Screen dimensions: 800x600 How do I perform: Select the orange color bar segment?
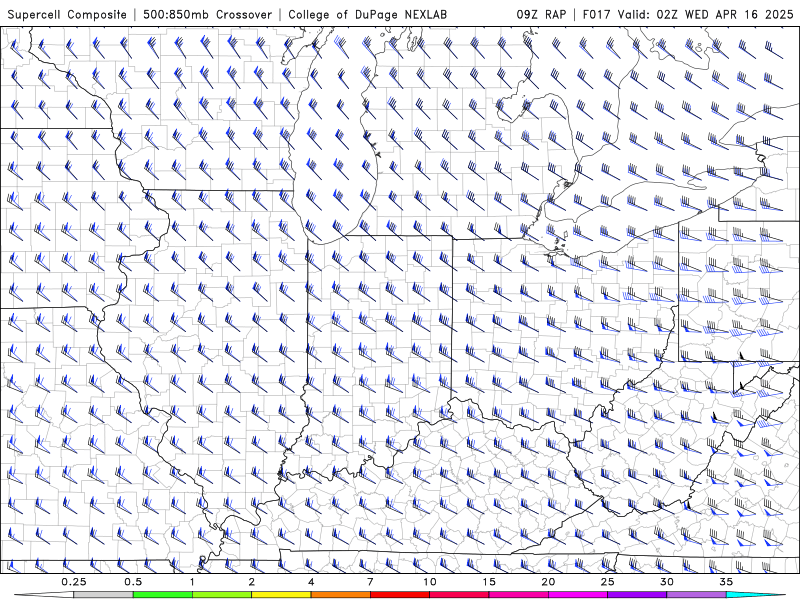click(x=340, y=595)
